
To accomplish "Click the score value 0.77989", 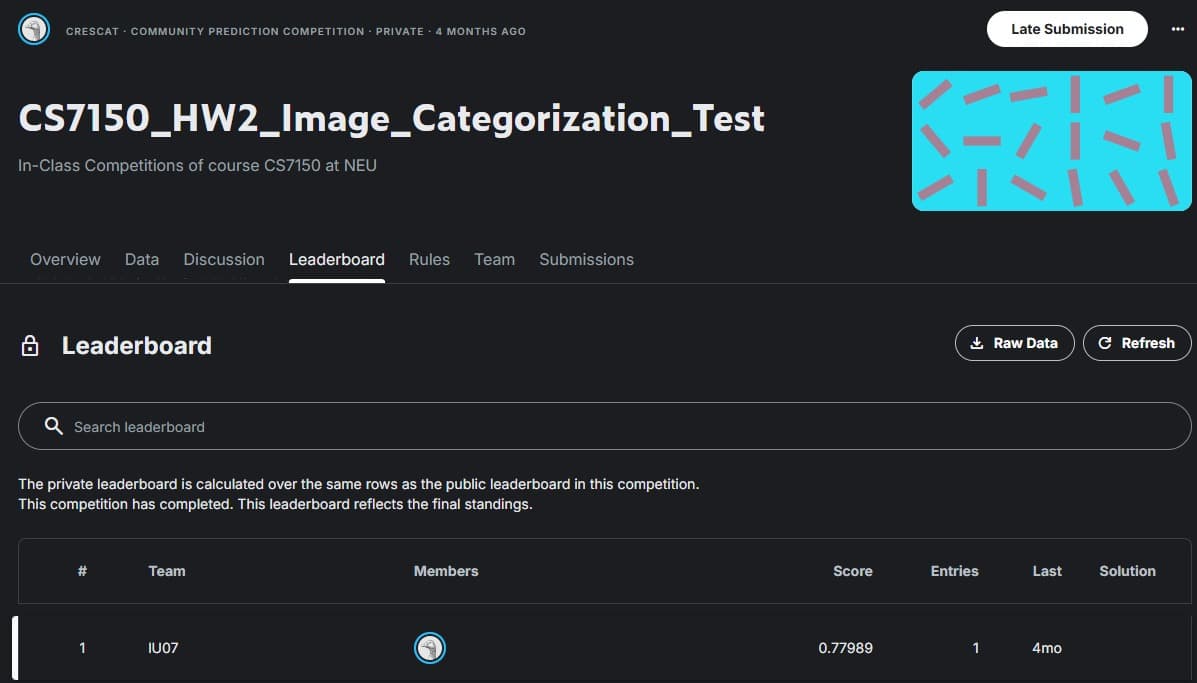I will tap(845, 648).
